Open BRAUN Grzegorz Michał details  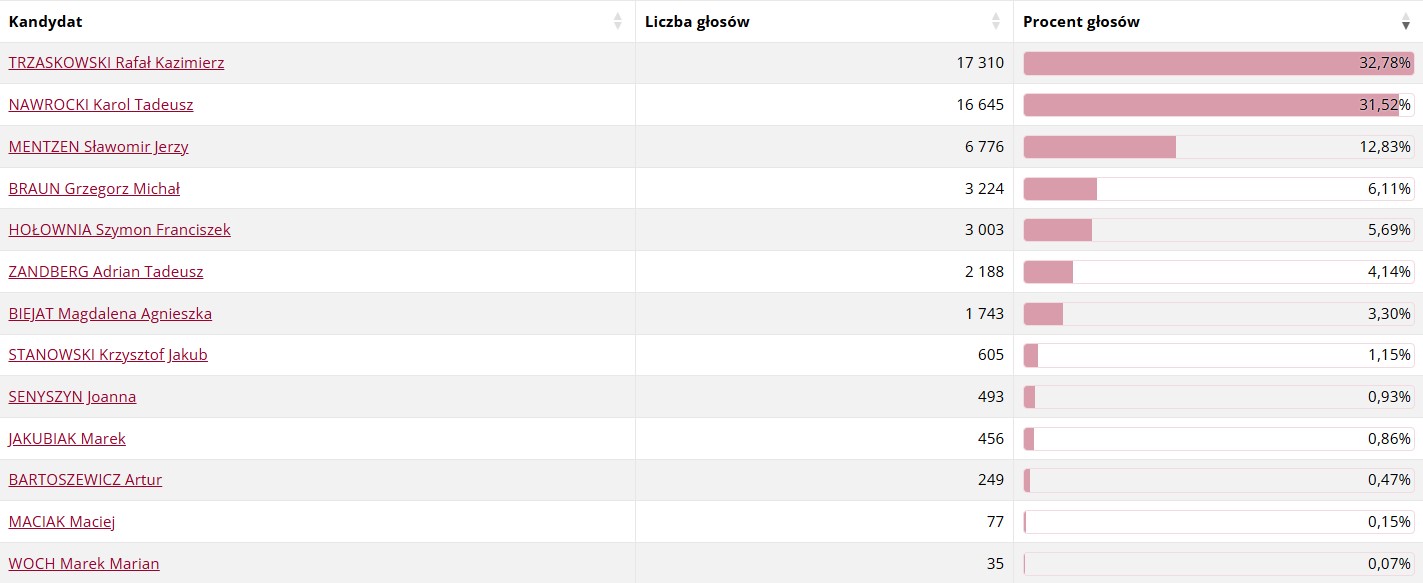click(x=94, y=189)
